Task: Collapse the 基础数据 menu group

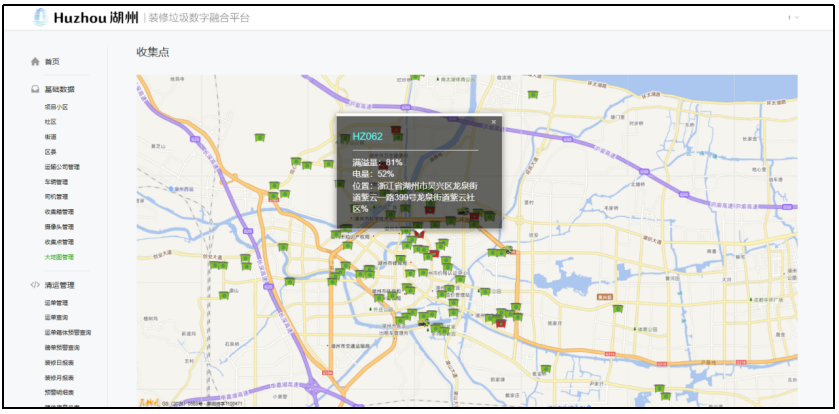Action: 59,90
